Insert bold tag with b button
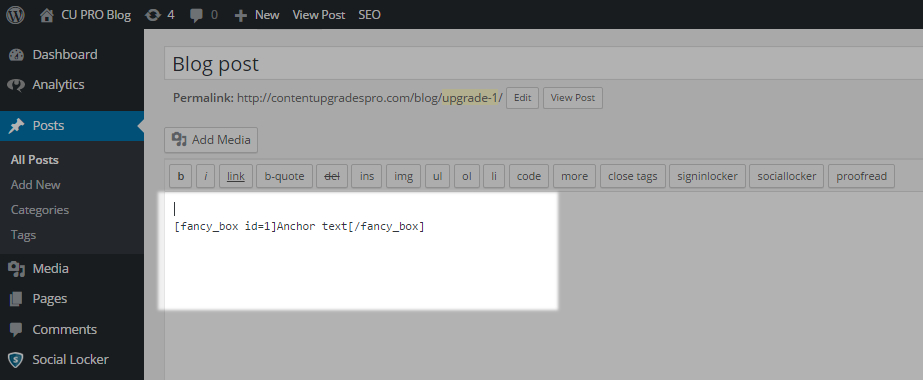923x380 pixels. [x=181, y=176]
